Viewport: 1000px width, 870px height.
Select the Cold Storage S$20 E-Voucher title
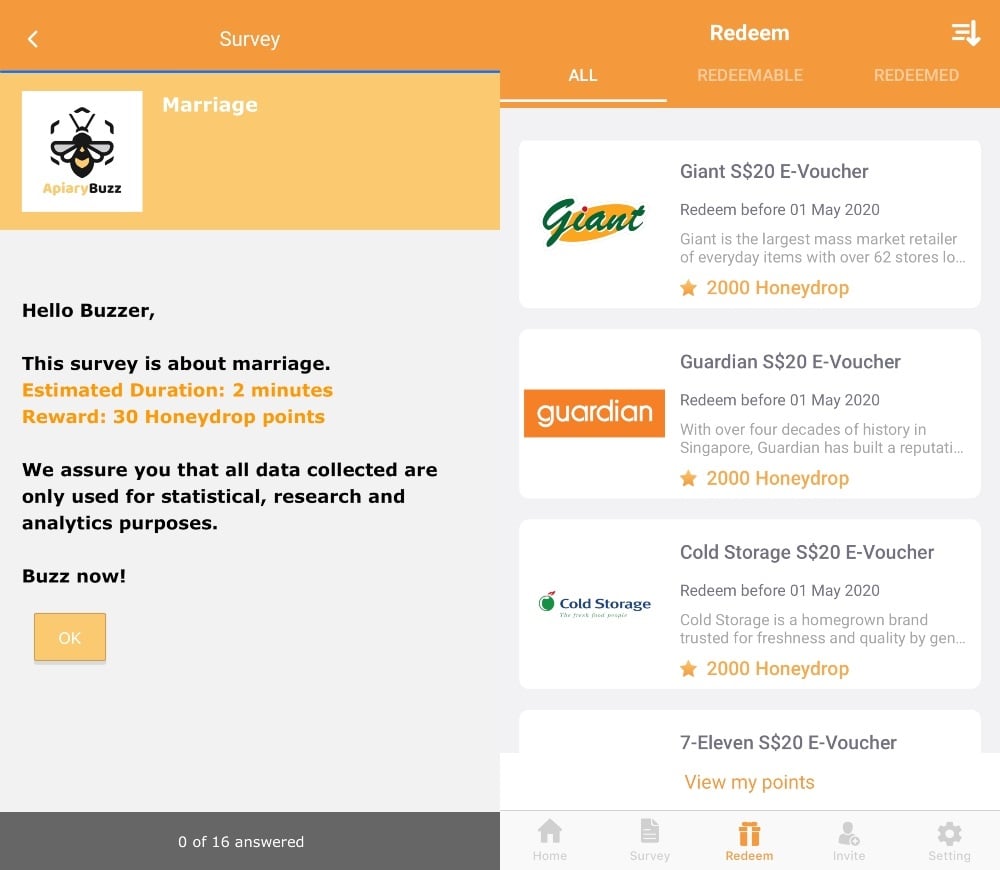pyautogui.click(x=806, y=552)
